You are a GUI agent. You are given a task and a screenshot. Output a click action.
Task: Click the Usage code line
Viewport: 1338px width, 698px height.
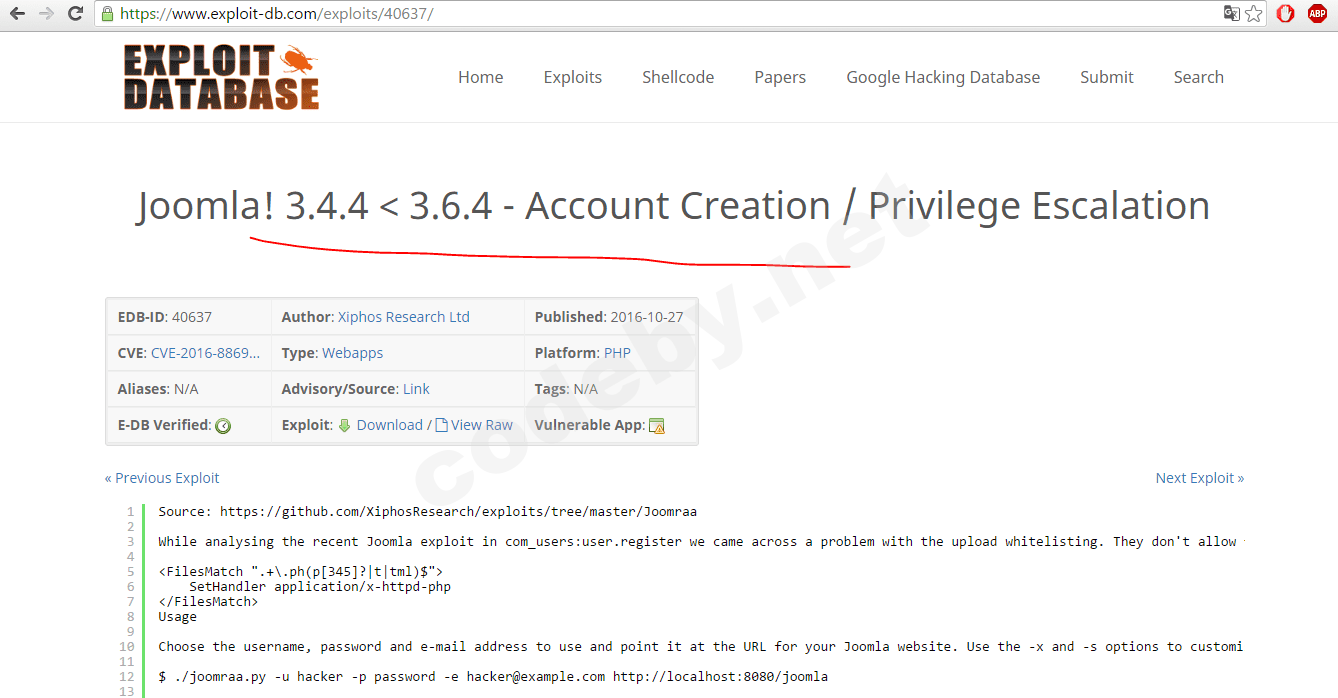point(177,616)
